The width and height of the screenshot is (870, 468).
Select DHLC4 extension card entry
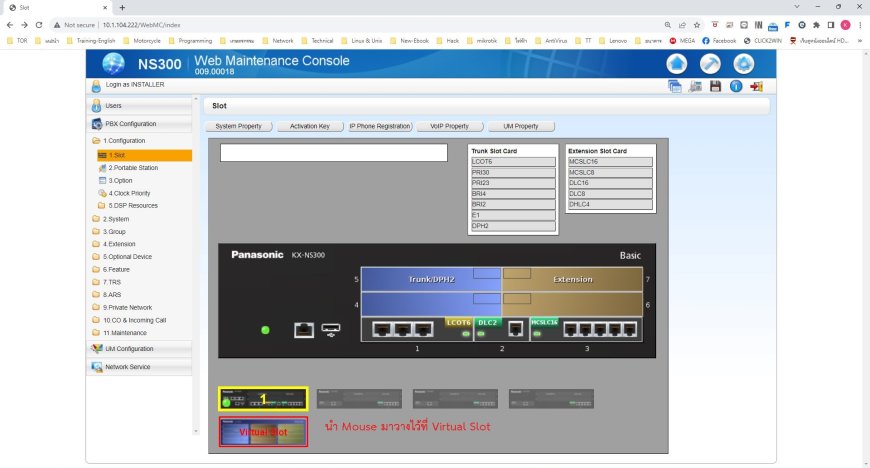tap(610, 204)
